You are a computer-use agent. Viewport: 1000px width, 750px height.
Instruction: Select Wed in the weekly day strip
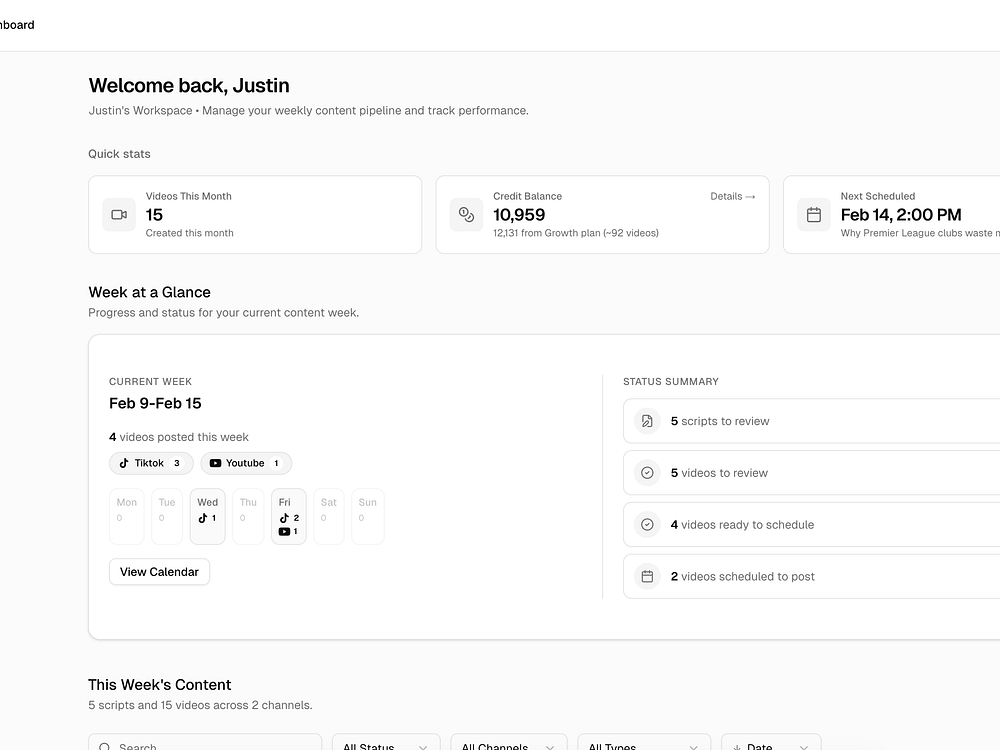point(207,516)
